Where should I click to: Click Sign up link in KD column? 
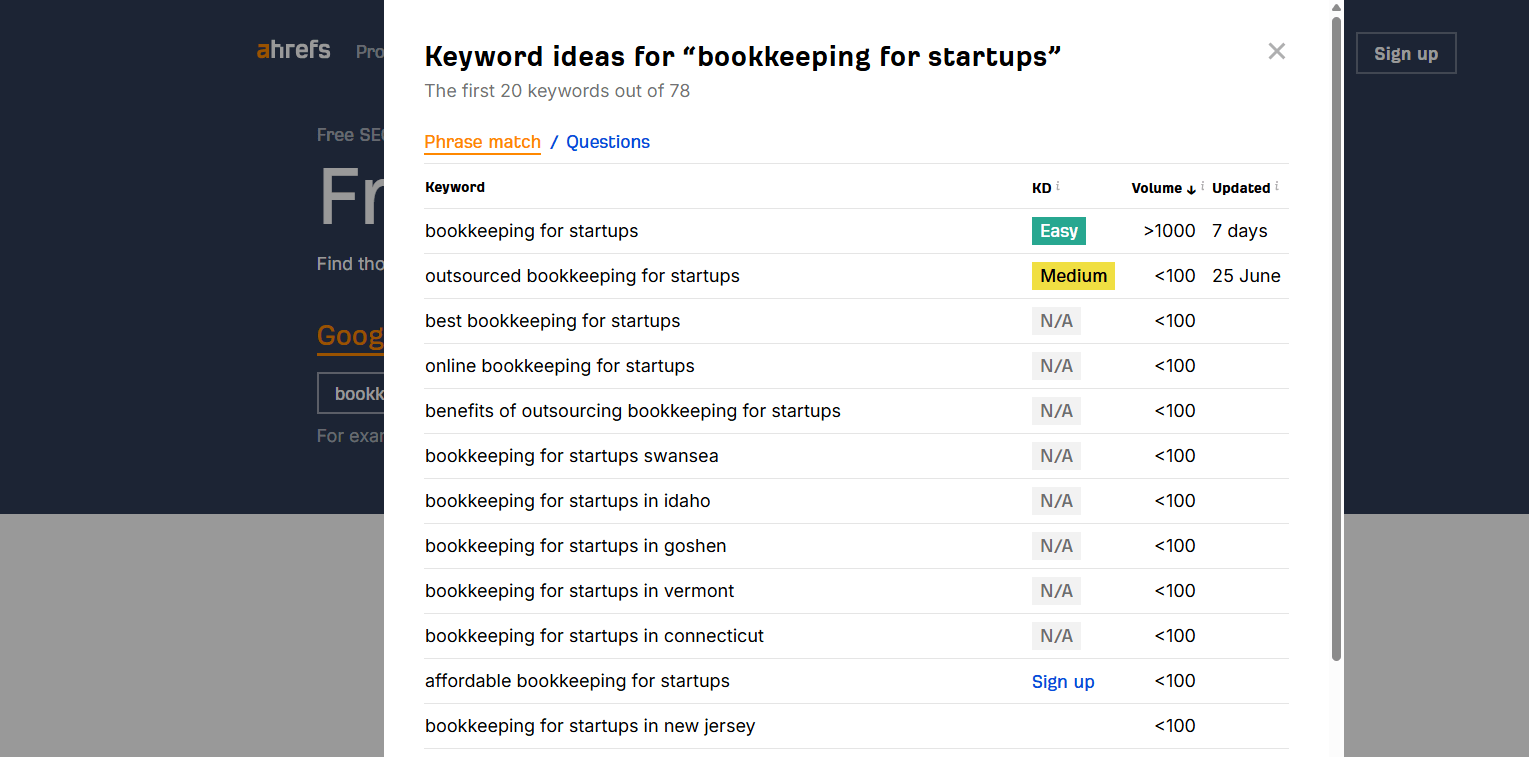point(1063,682)
